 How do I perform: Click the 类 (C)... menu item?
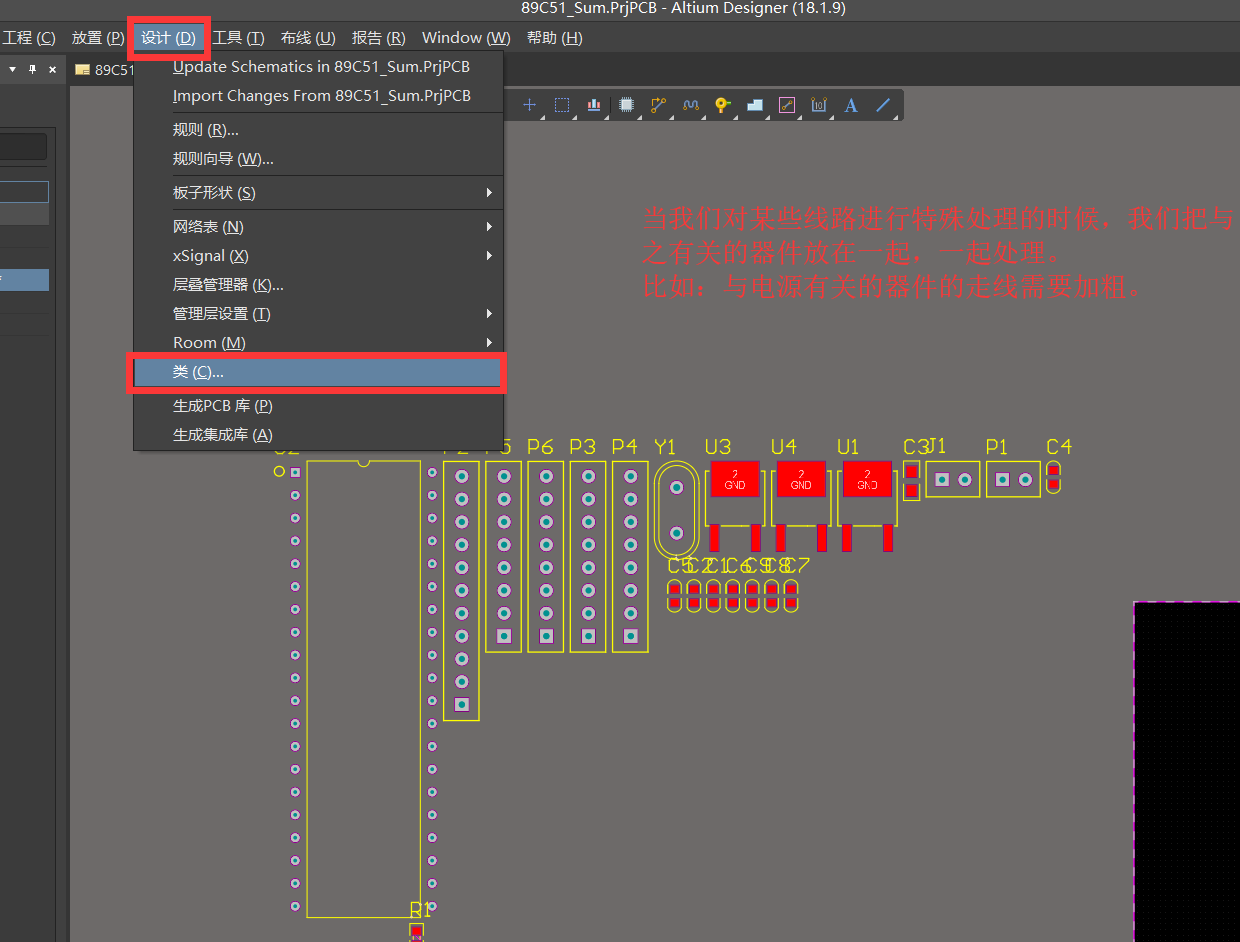pos(319,372)
